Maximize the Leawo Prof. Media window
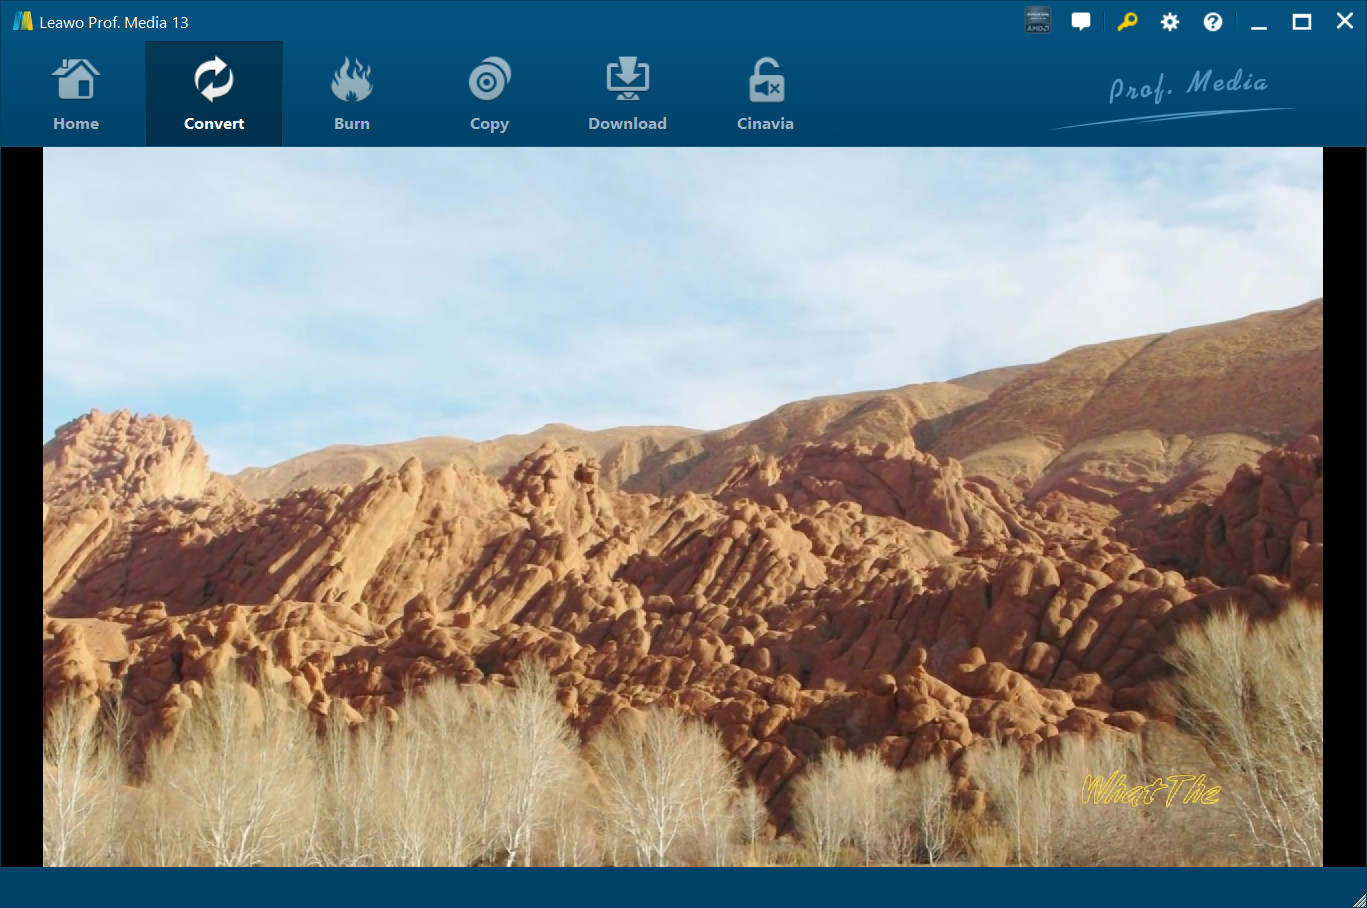This screenshot has height=908, width=1367. point(1302,22)
